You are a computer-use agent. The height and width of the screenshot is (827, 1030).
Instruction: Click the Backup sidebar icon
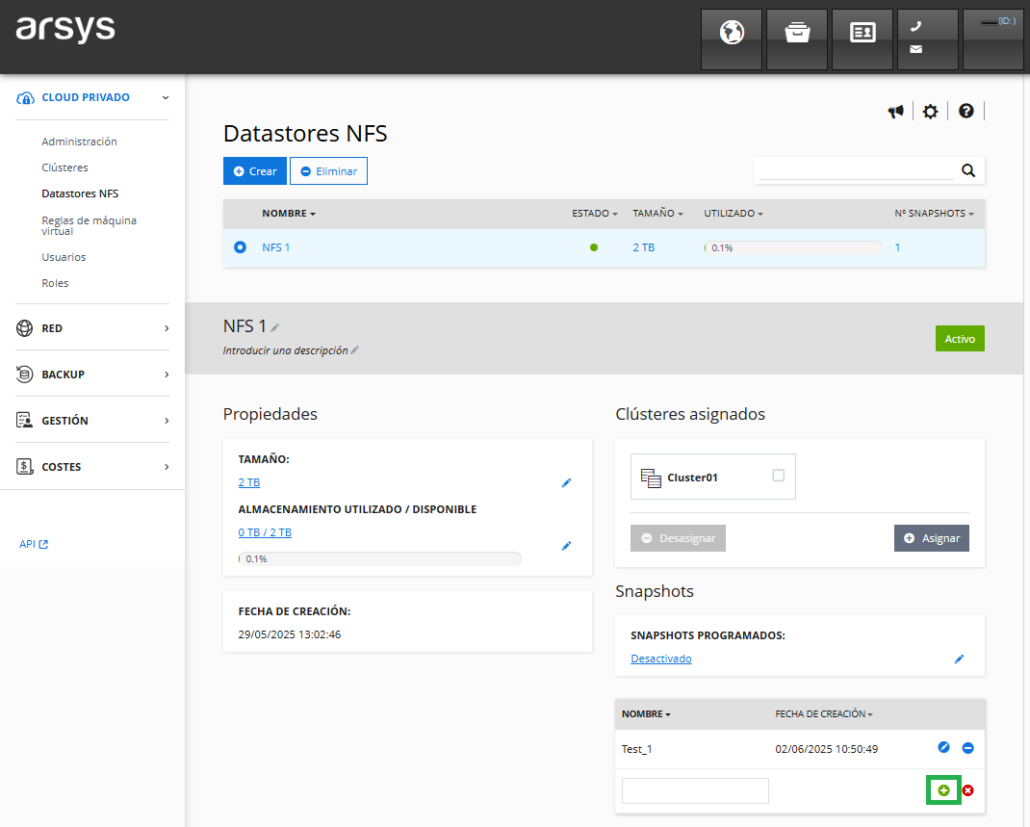pos(24,374)
